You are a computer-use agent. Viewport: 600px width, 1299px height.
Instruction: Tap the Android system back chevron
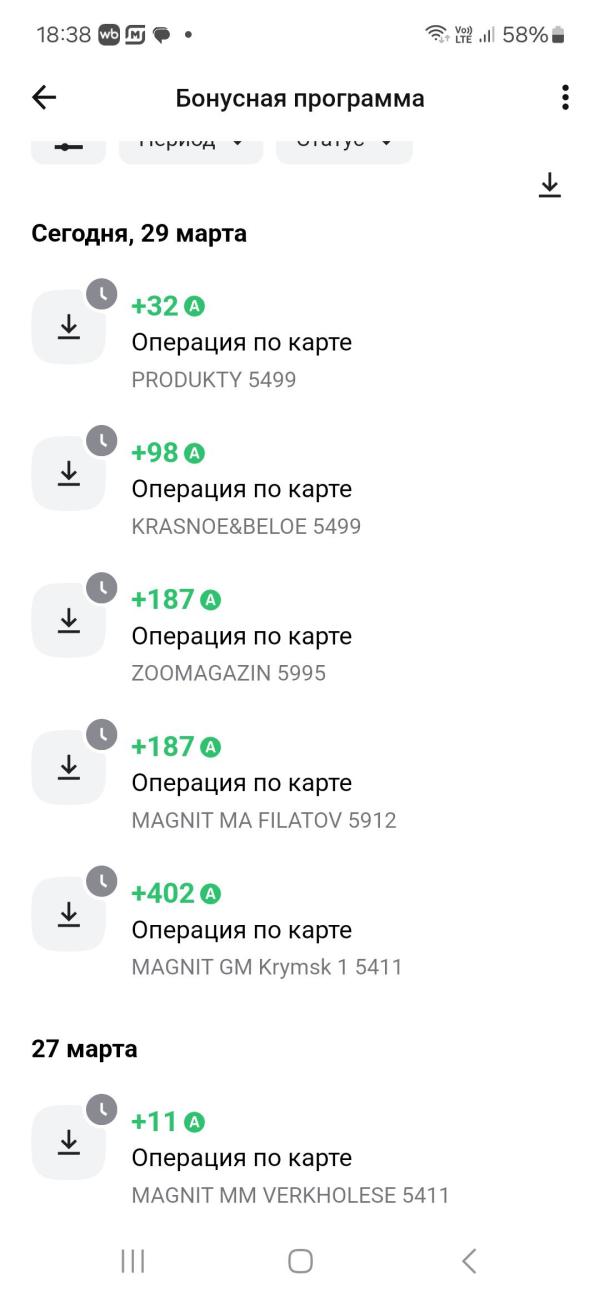coord(468,1261)
